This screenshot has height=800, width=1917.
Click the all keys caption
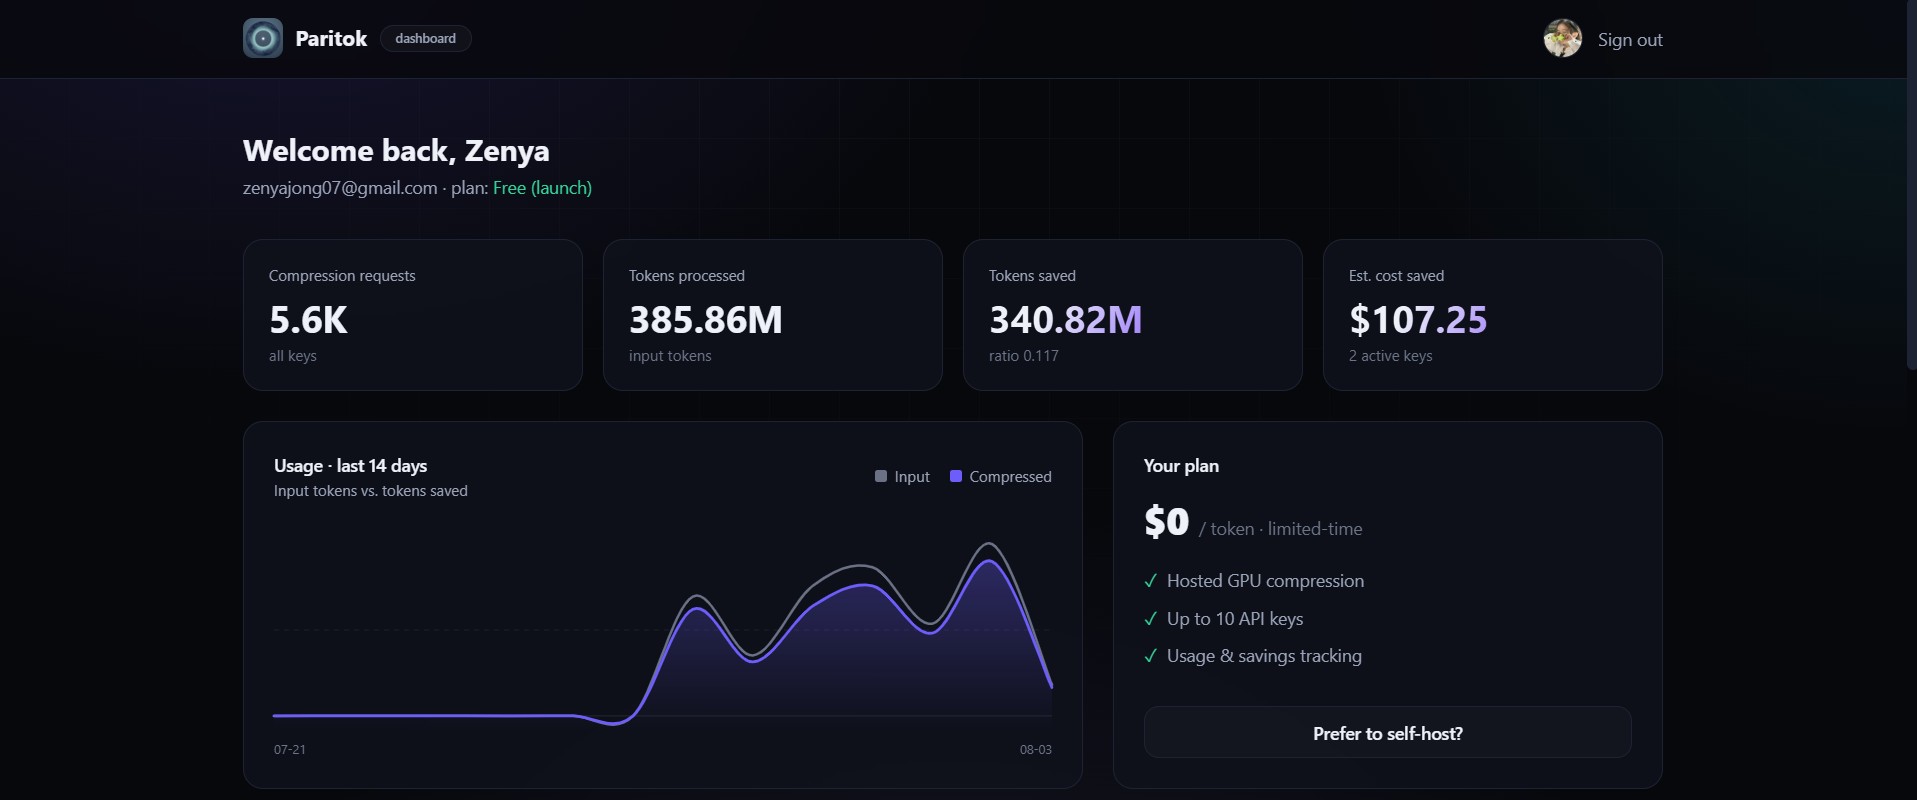292,356
